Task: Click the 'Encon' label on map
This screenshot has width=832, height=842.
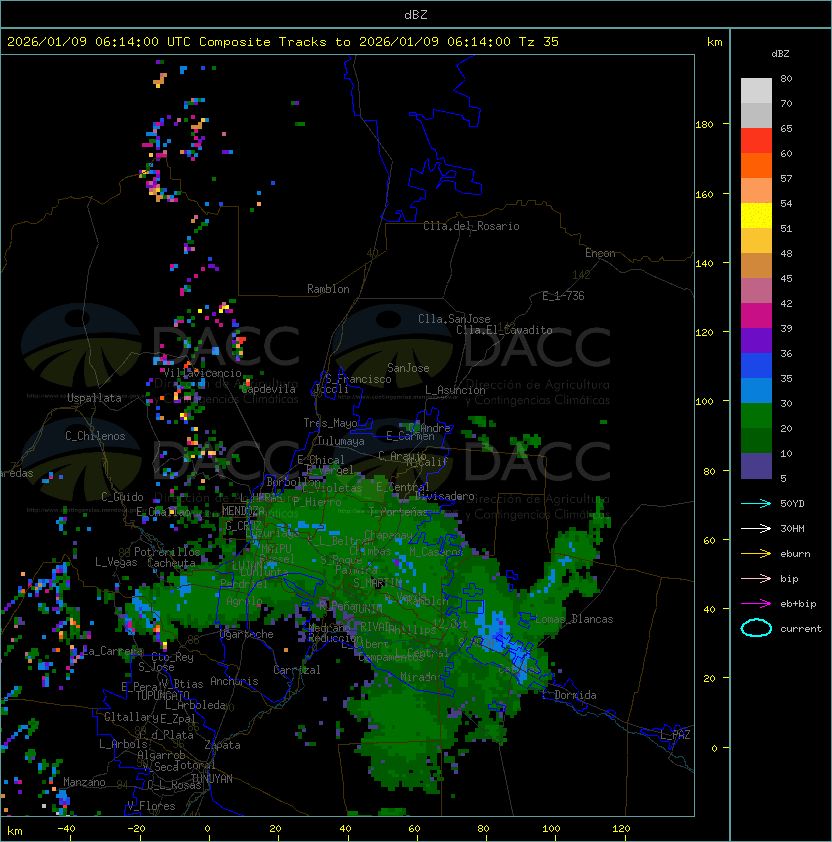Action: (600, 253)
